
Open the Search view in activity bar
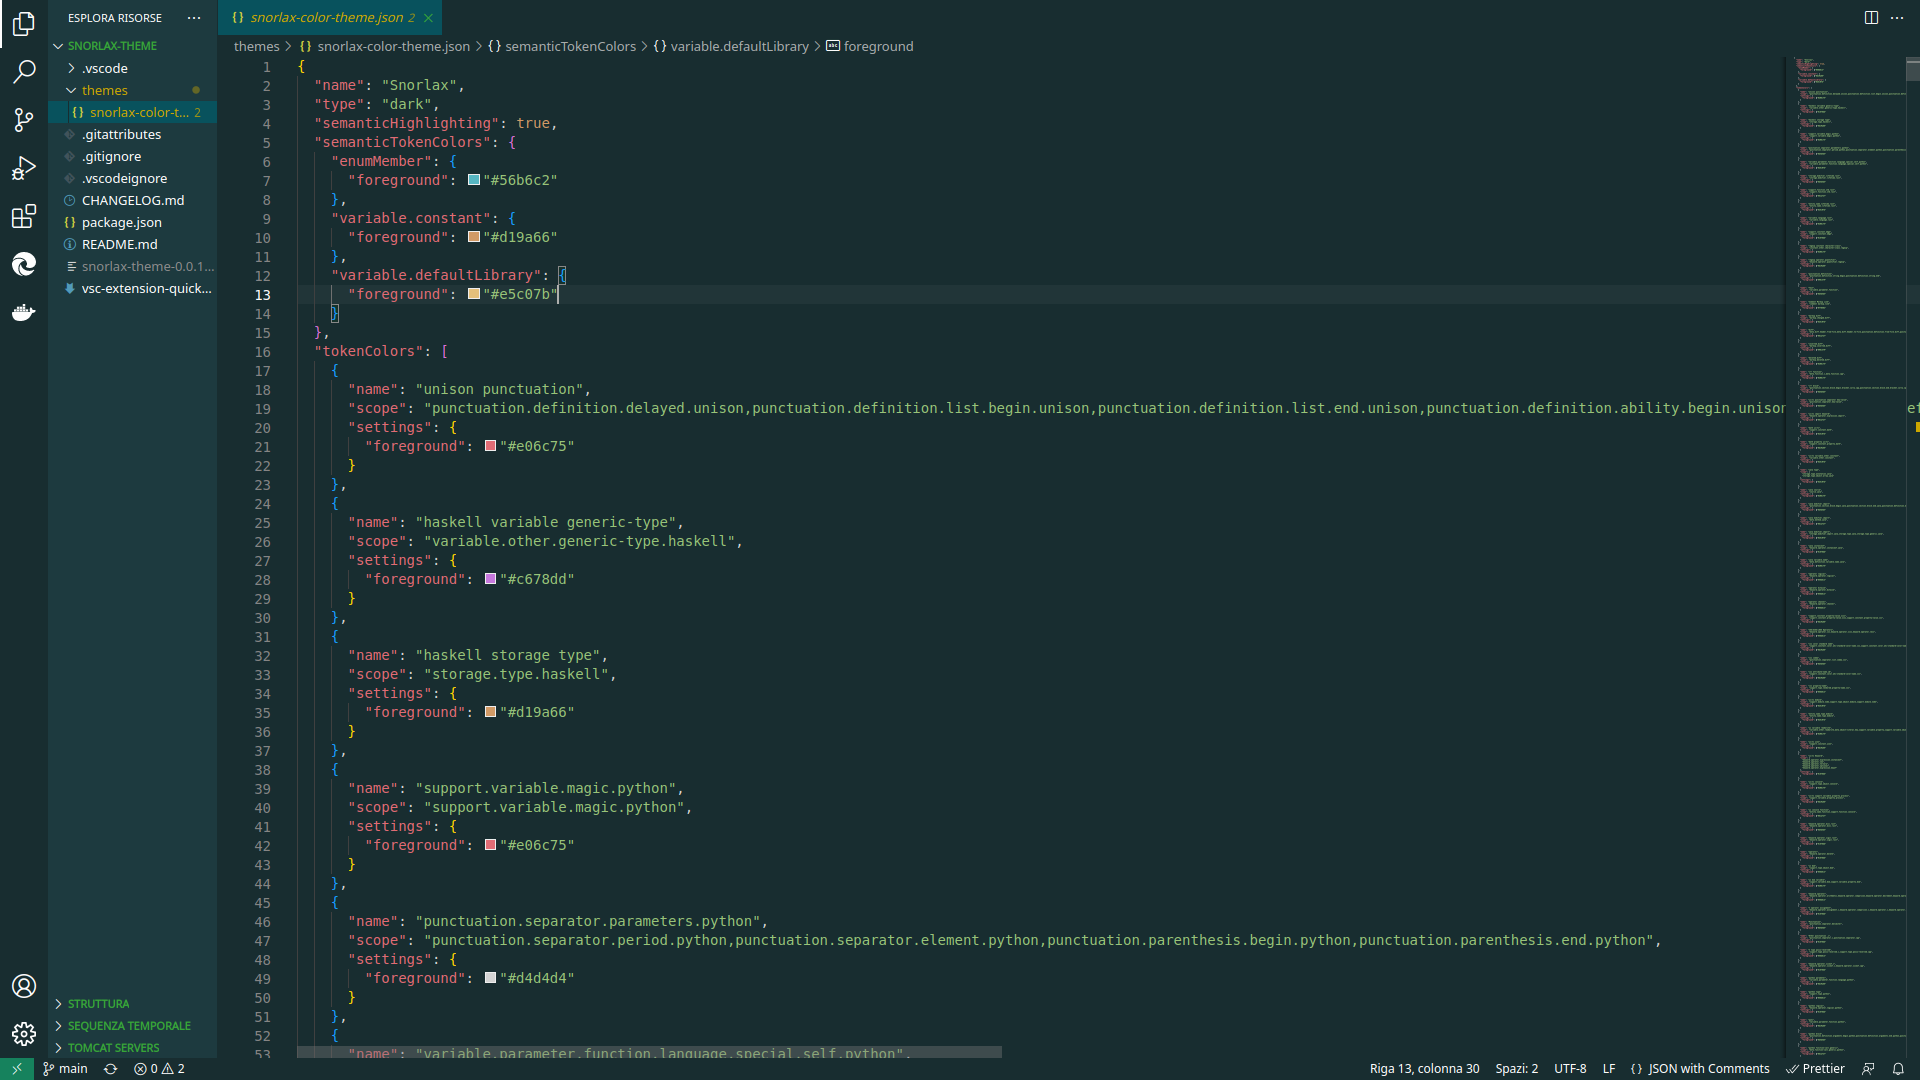click(x=24, y=72)
